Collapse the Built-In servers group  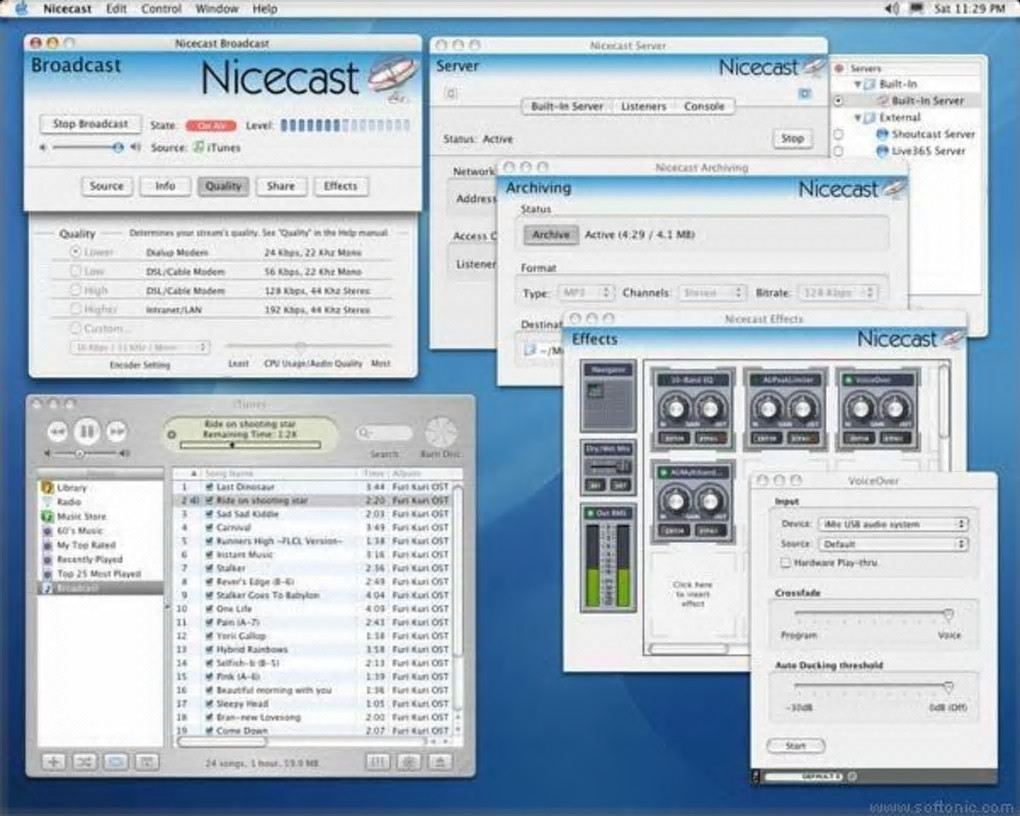[857, 84]
